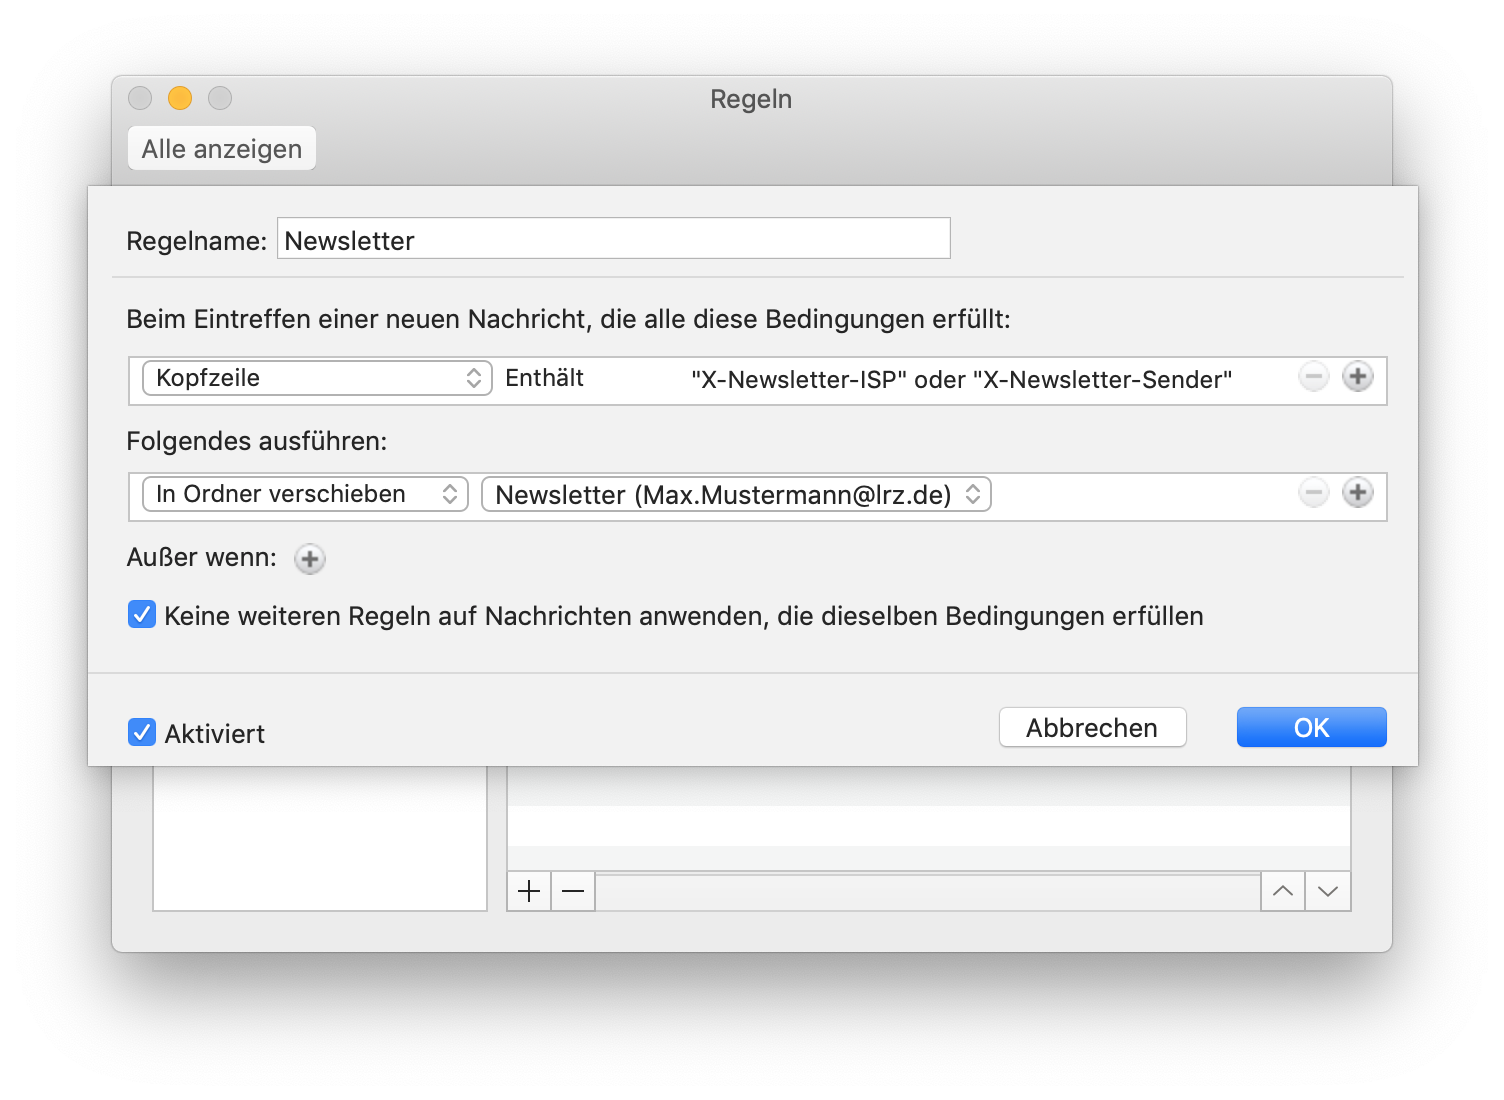1504x1100 pixels.
Task: Delete selected rule with the minus icon
Action: pos(572,890)
